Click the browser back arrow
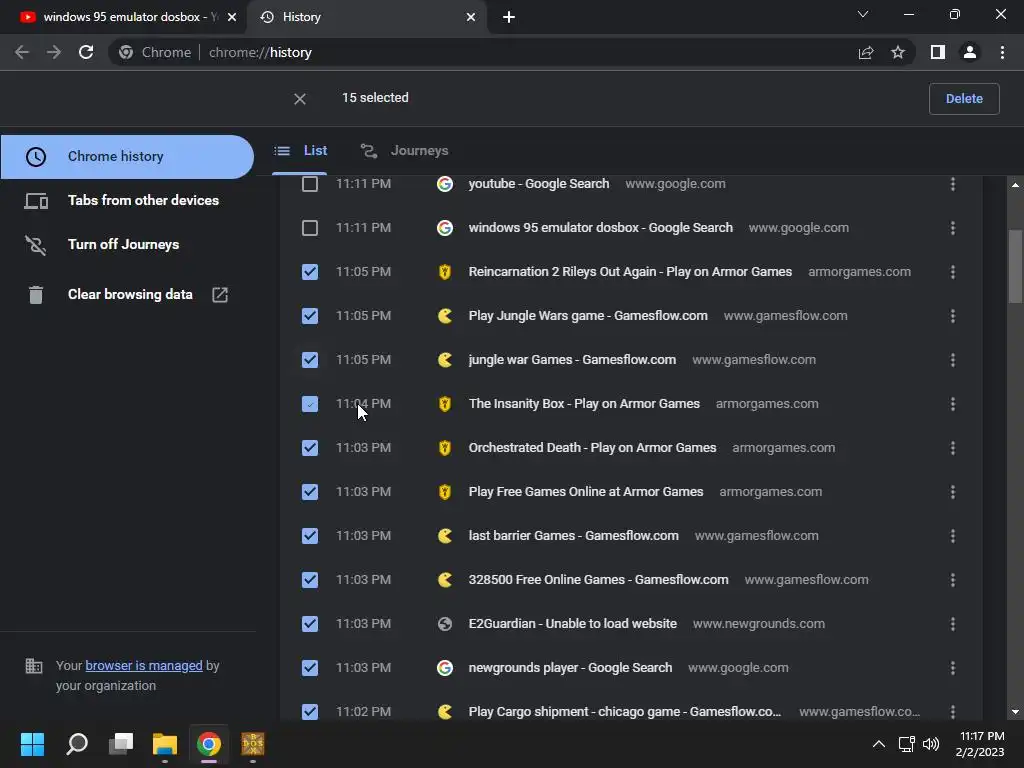The height and width of the screenshot is (768, 1024). (22, 52)
